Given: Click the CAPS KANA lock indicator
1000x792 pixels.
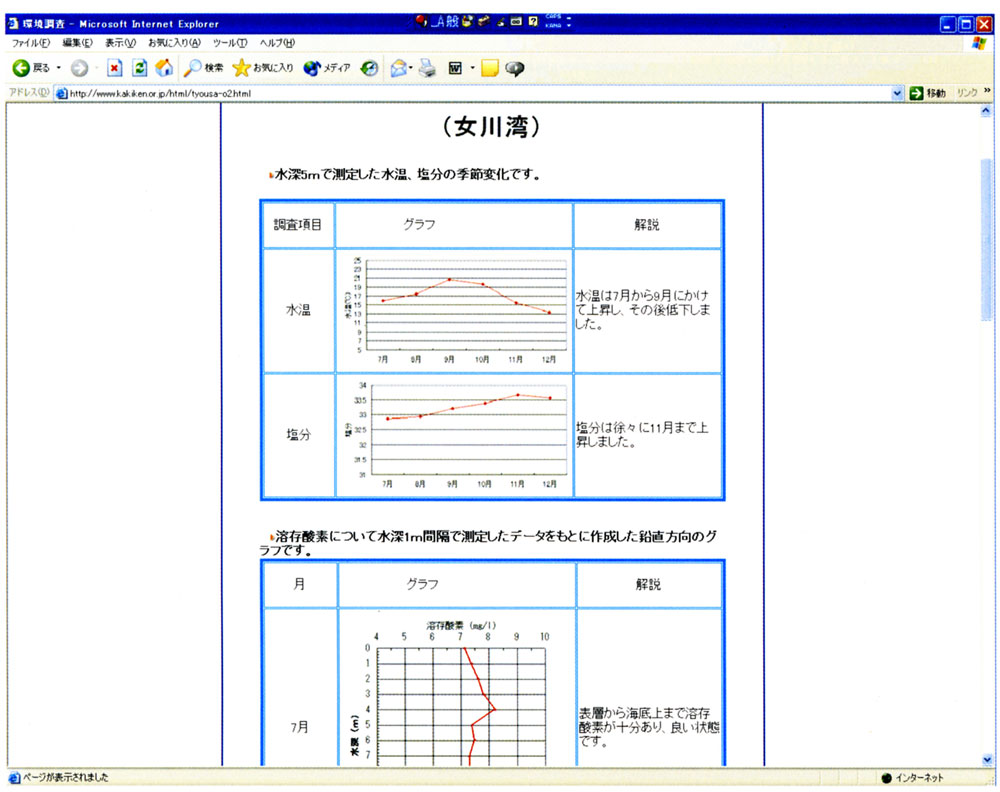Looking at the screenshot, I should (553, 22).
